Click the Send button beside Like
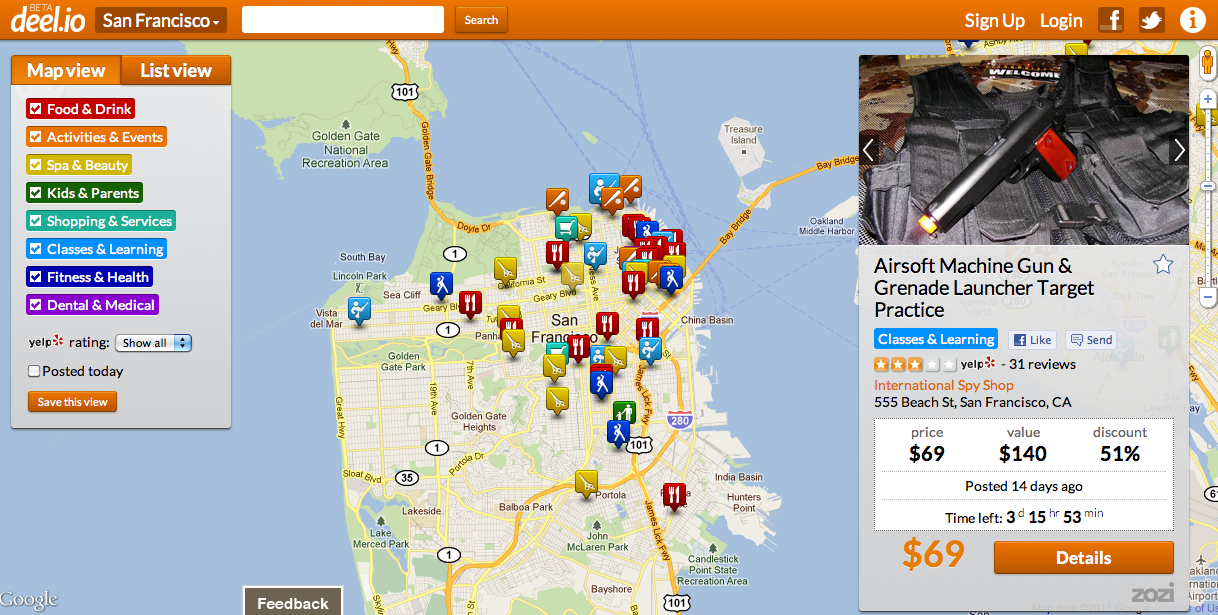This screenshot has width=1218, height=615. point(1091,340)
